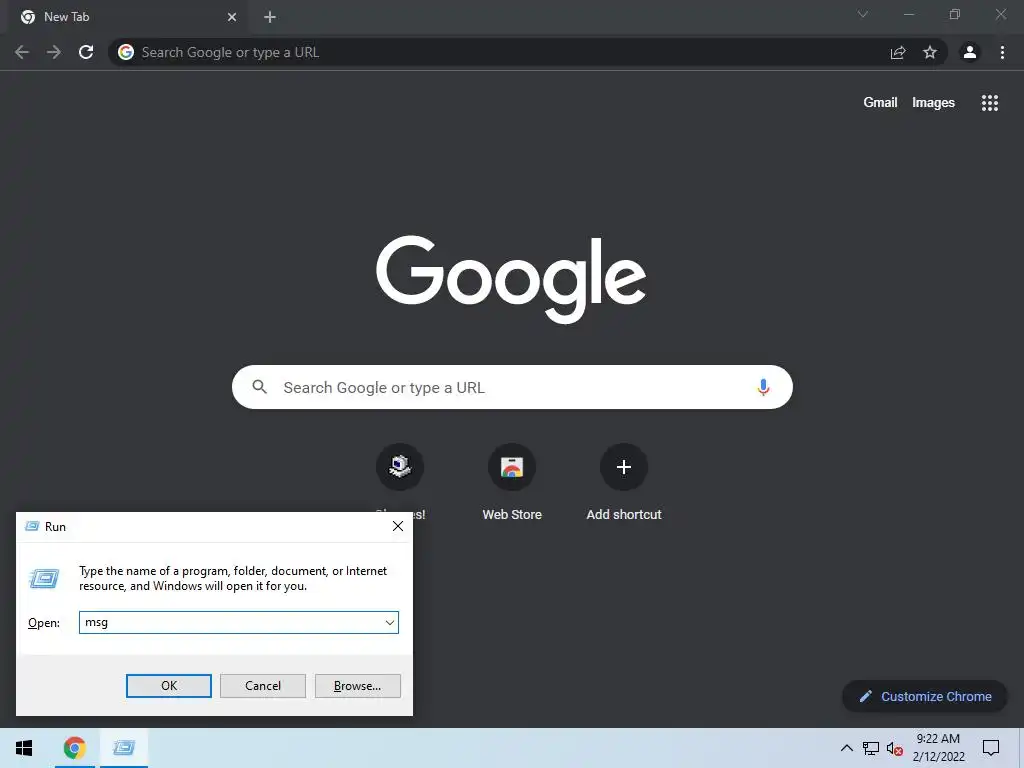
Task: Click the muted volume tray icon
Action: point(895,748)
